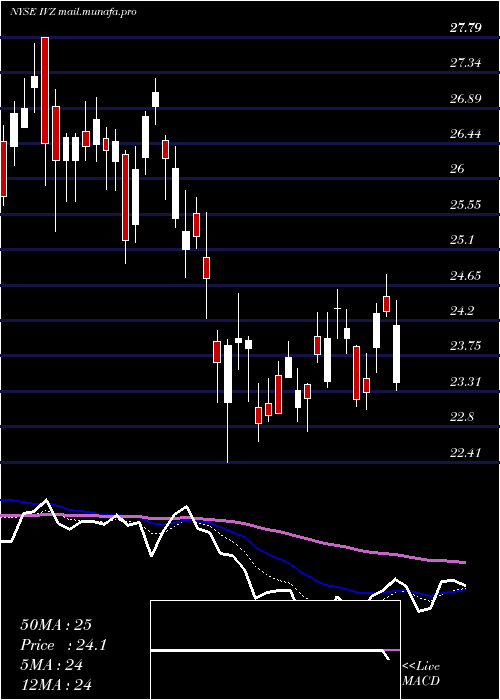Open the Live MACD inset chart box
This screenshot has width=500, height=700.
[275, 650]
